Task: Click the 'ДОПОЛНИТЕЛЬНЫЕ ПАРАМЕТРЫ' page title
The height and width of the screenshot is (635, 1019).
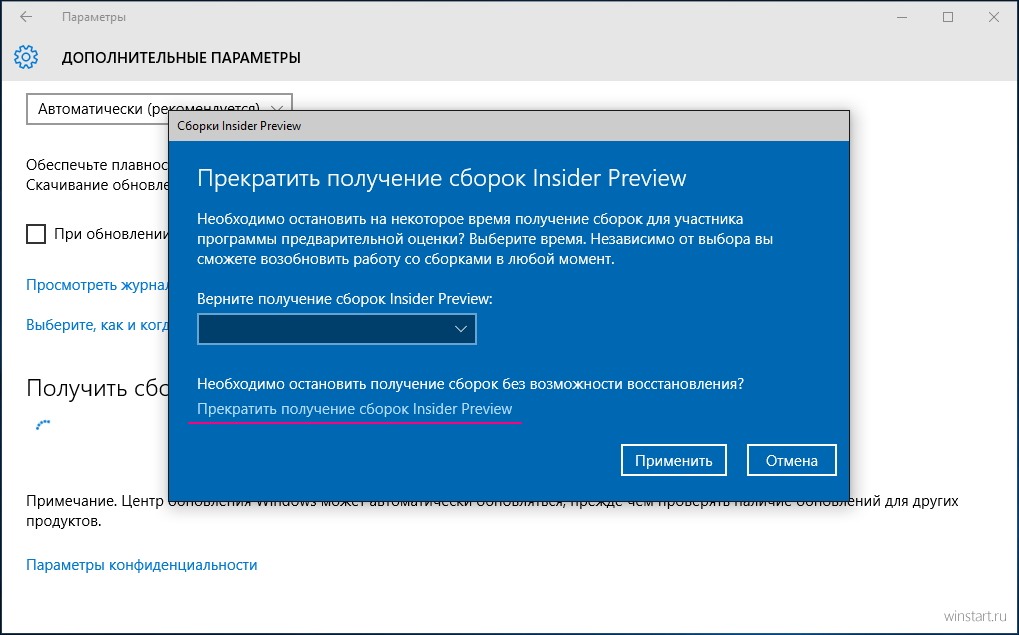Action: [x=181, y=58]
